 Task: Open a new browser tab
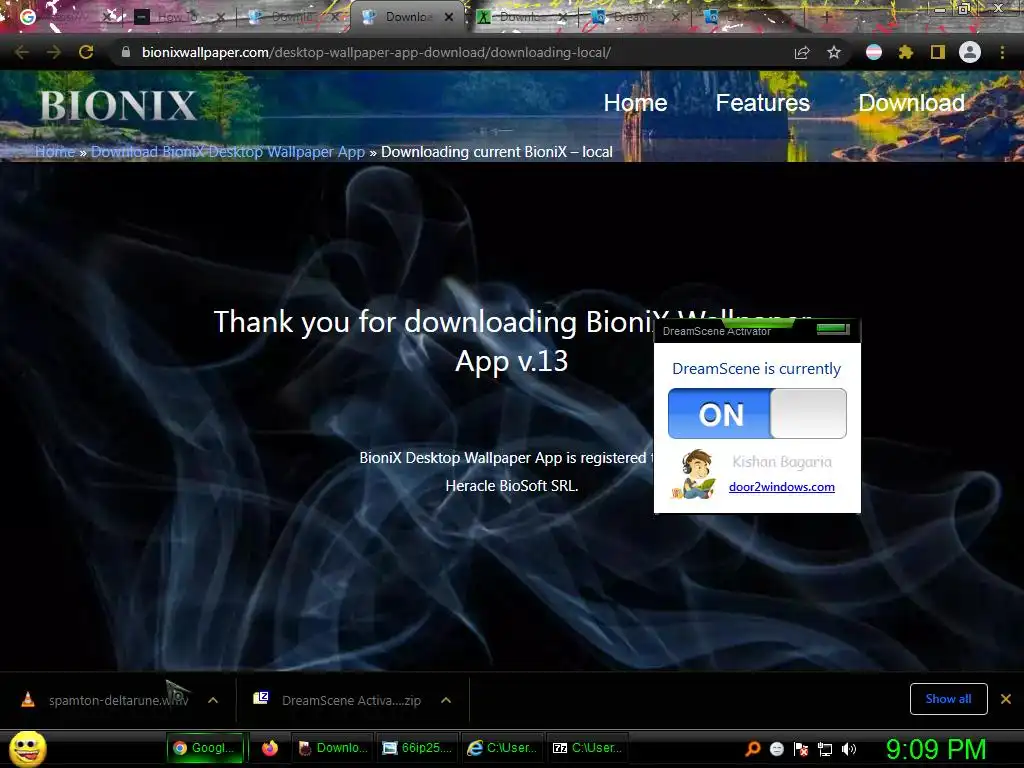tap(826, 17)
